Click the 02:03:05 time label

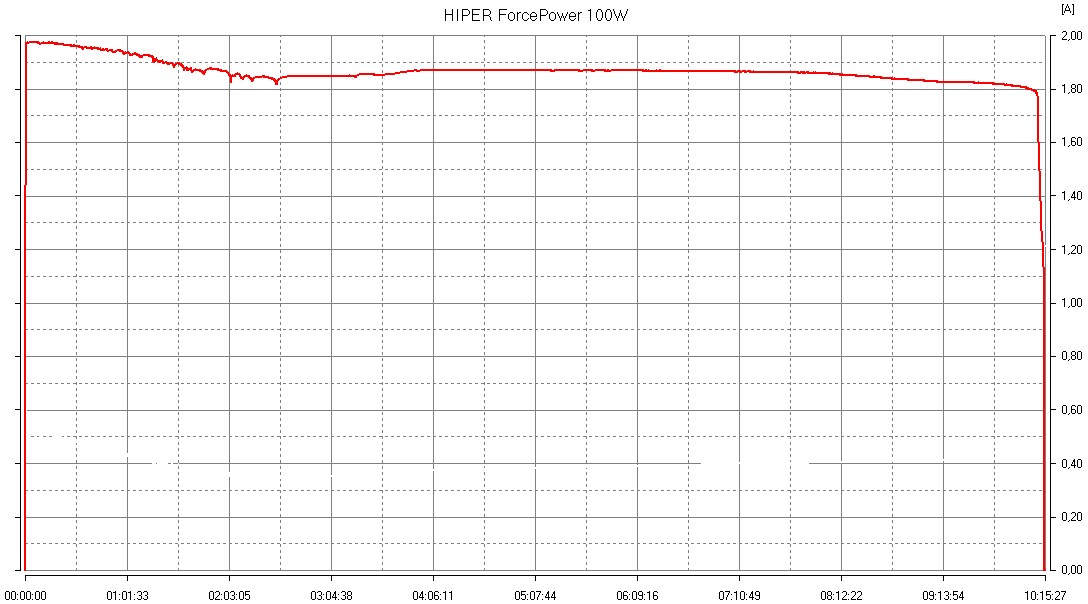pyautogui.click(x=230, y=596)
